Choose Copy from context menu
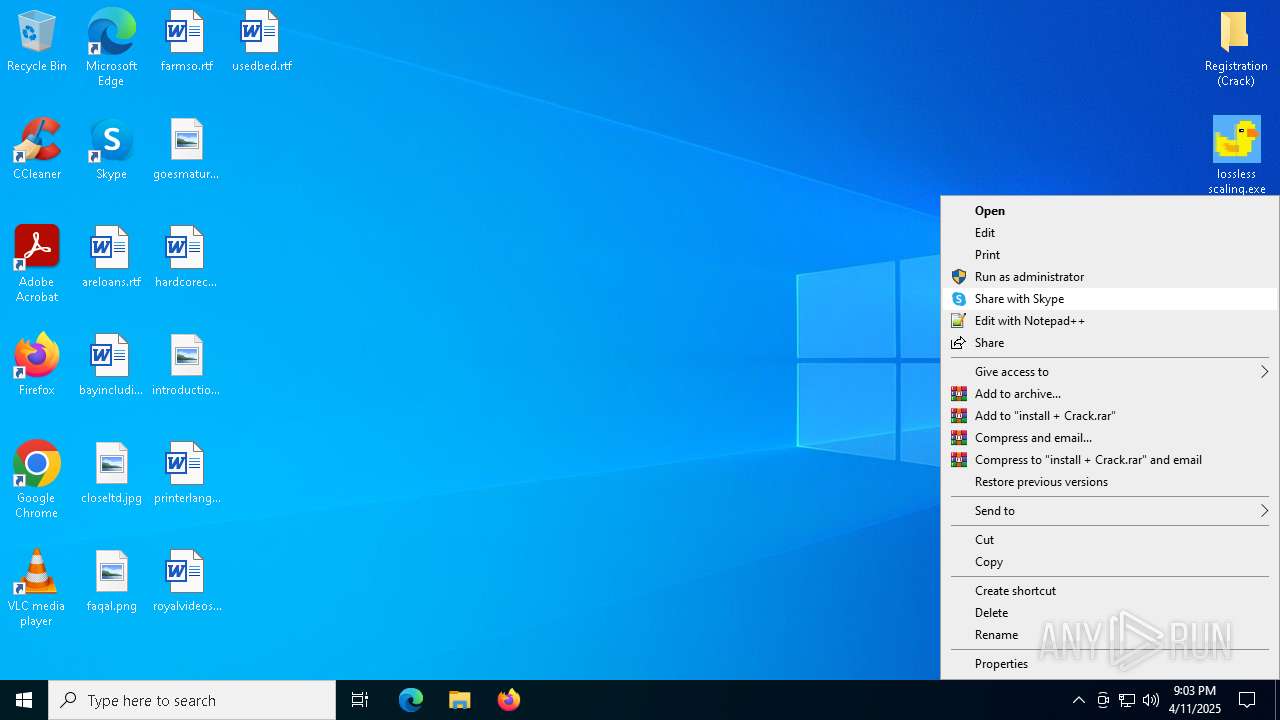Viewport: 1280px width, 720px height. pos(1110,562)
